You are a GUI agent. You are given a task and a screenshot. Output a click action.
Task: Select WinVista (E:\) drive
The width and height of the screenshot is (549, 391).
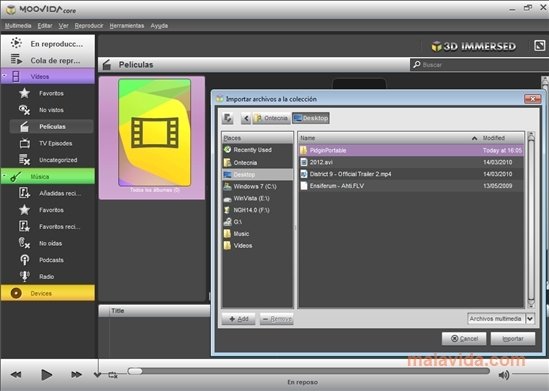coord(257,198)
